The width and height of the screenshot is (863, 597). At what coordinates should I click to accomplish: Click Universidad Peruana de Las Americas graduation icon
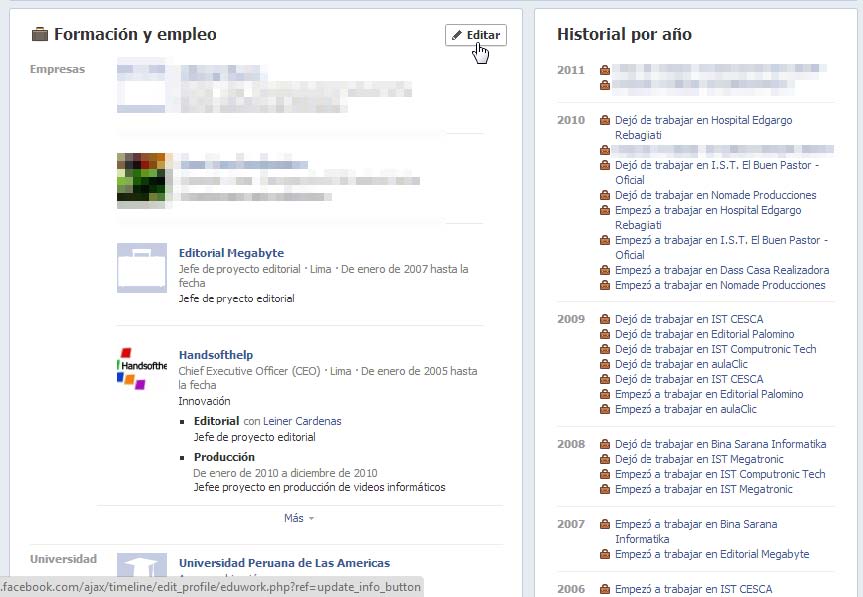[x=141, y=566]
